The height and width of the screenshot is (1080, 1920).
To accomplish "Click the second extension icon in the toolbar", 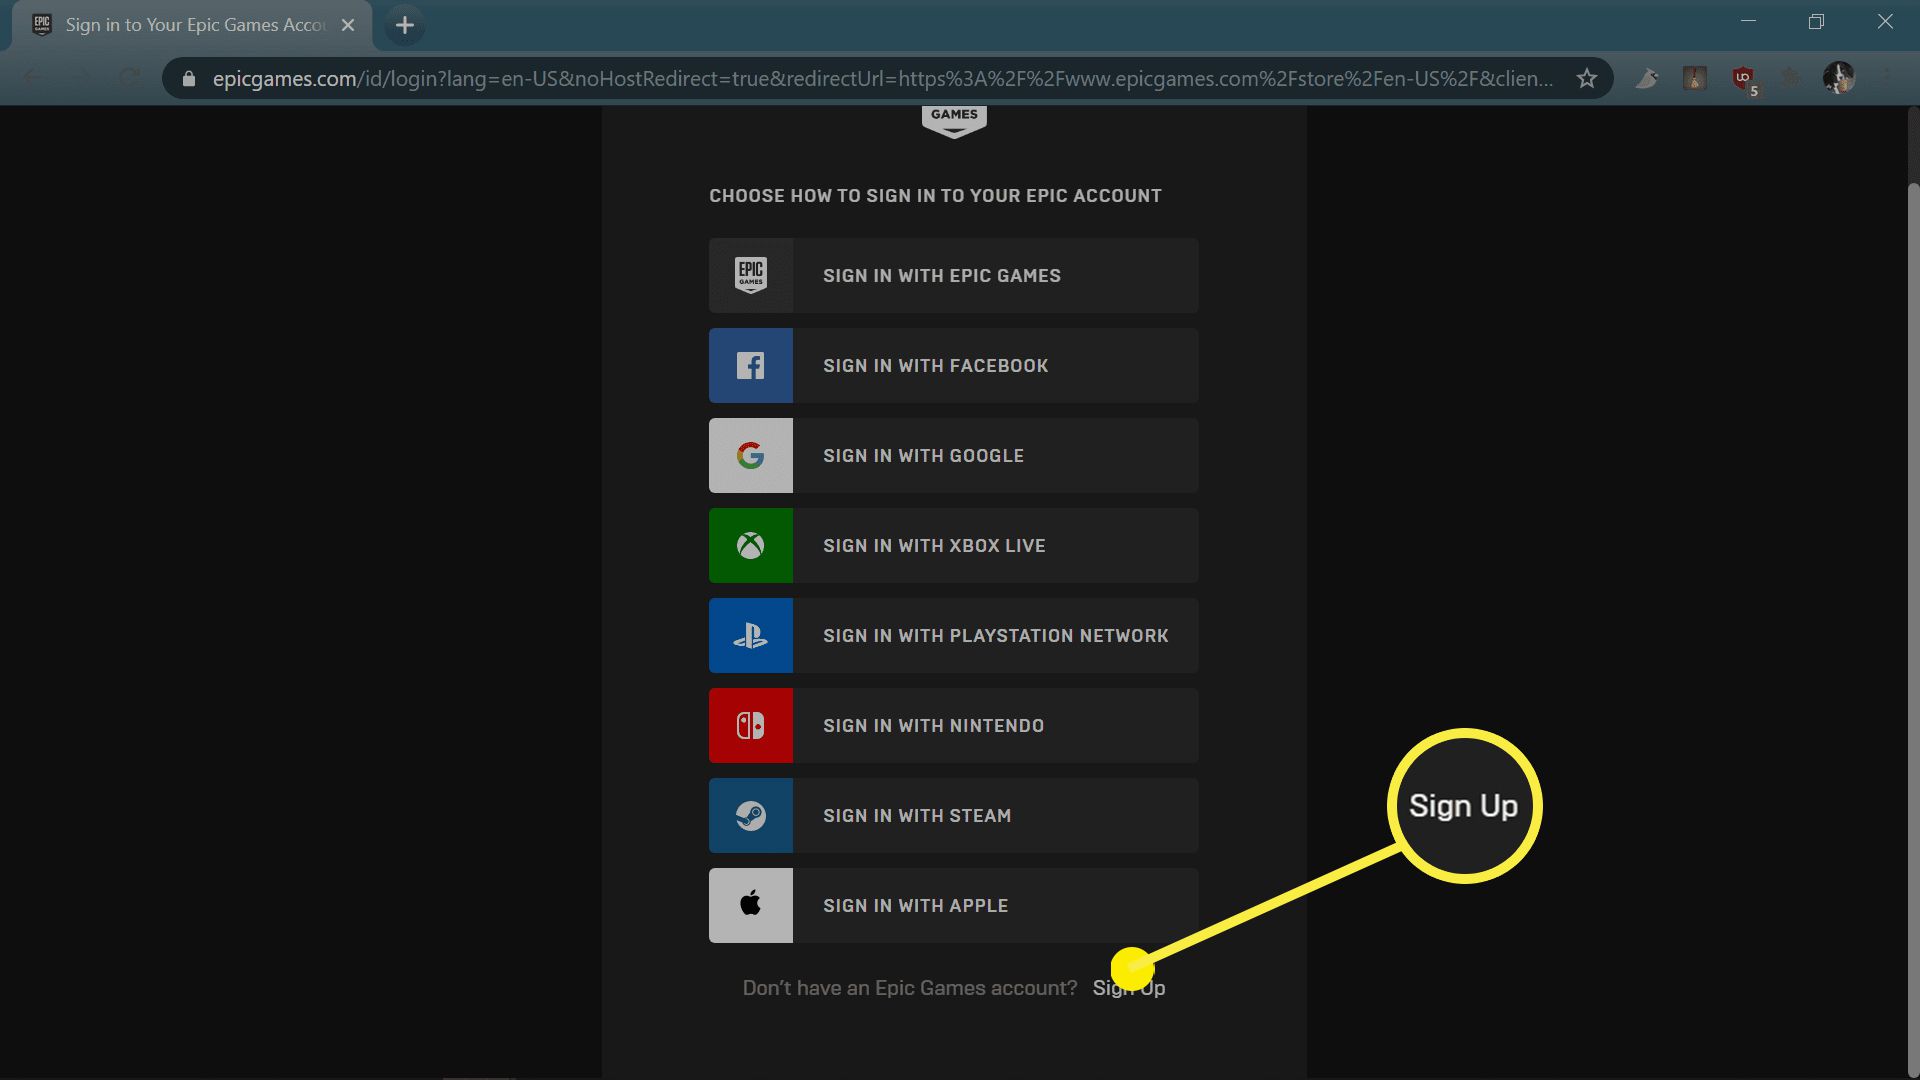I will click(1695, 78).
